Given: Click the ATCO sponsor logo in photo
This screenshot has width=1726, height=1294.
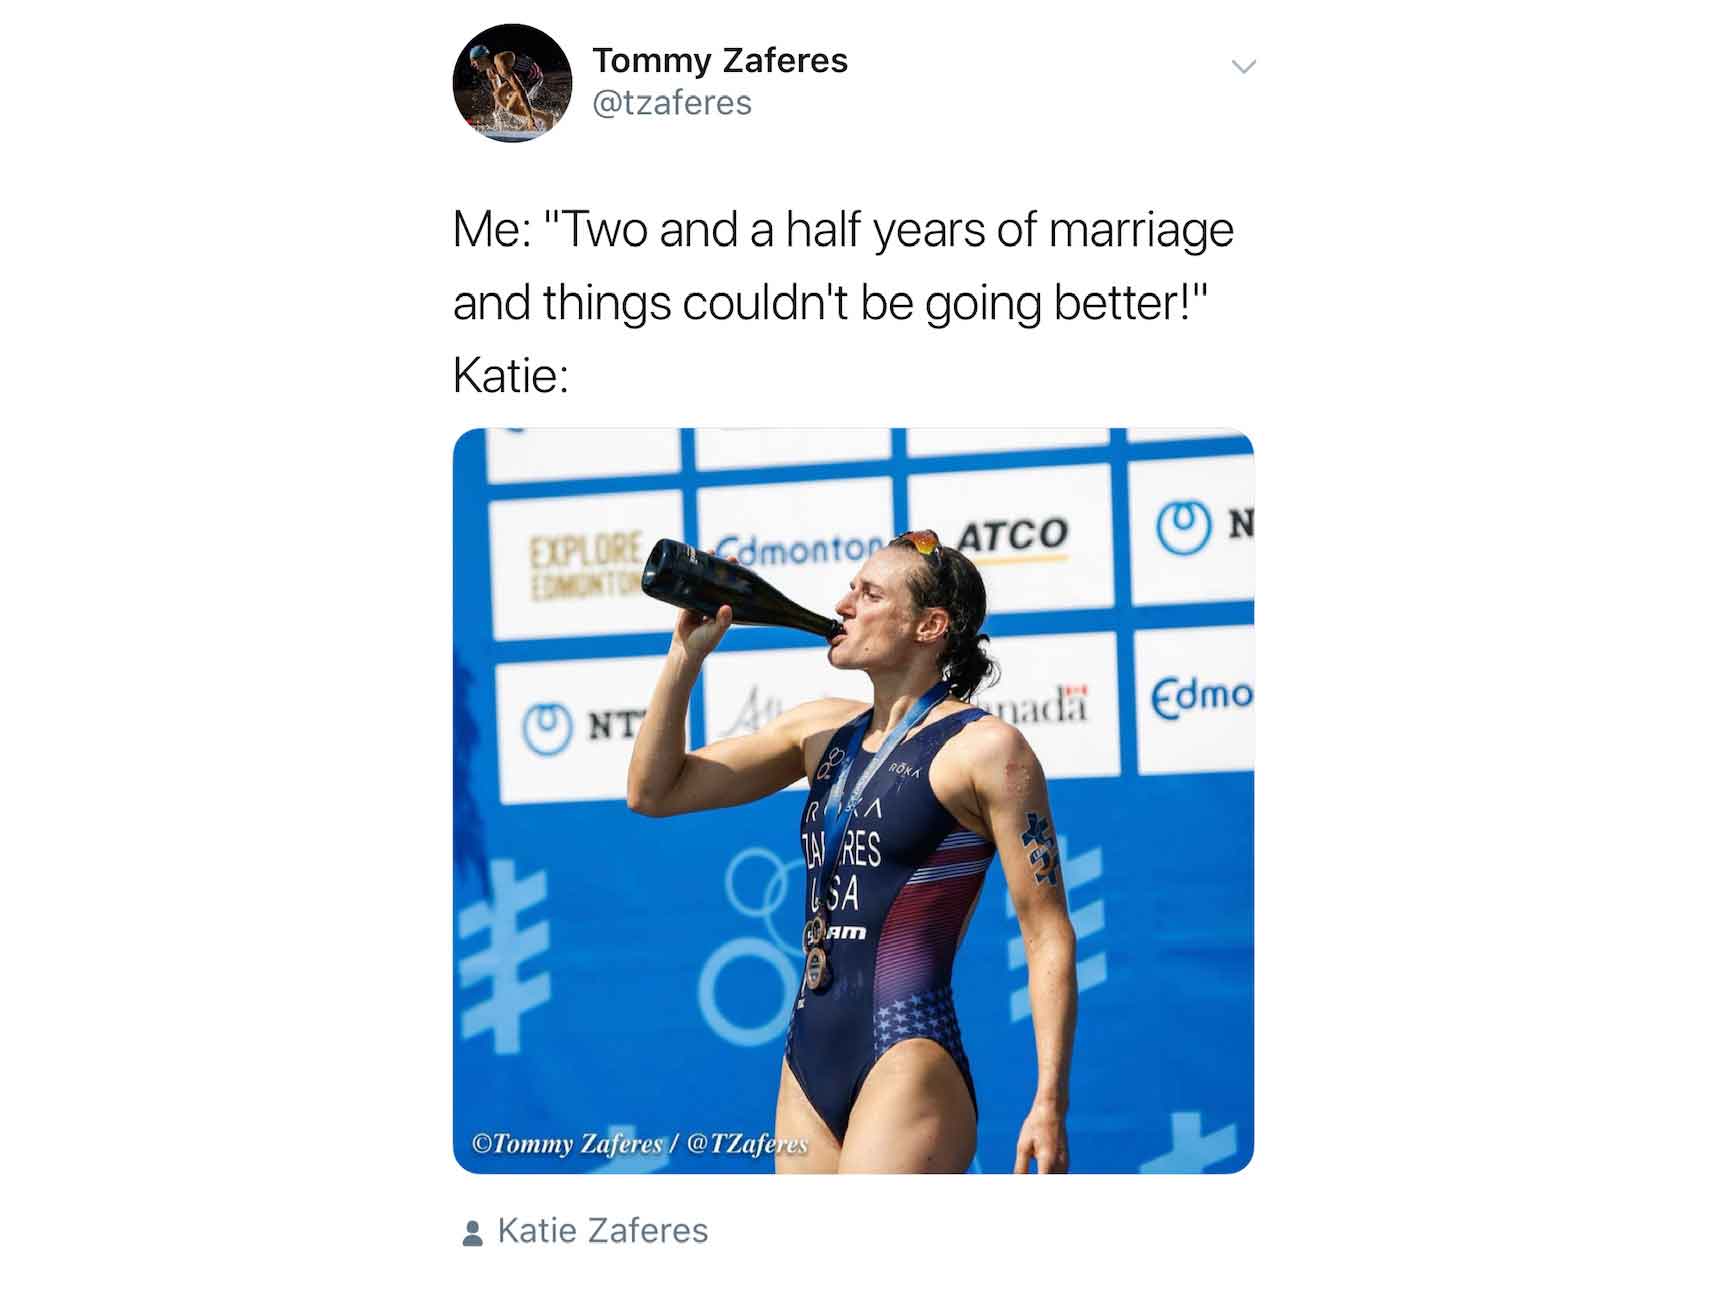Looking at the screenshot, I should (1013, 535).
